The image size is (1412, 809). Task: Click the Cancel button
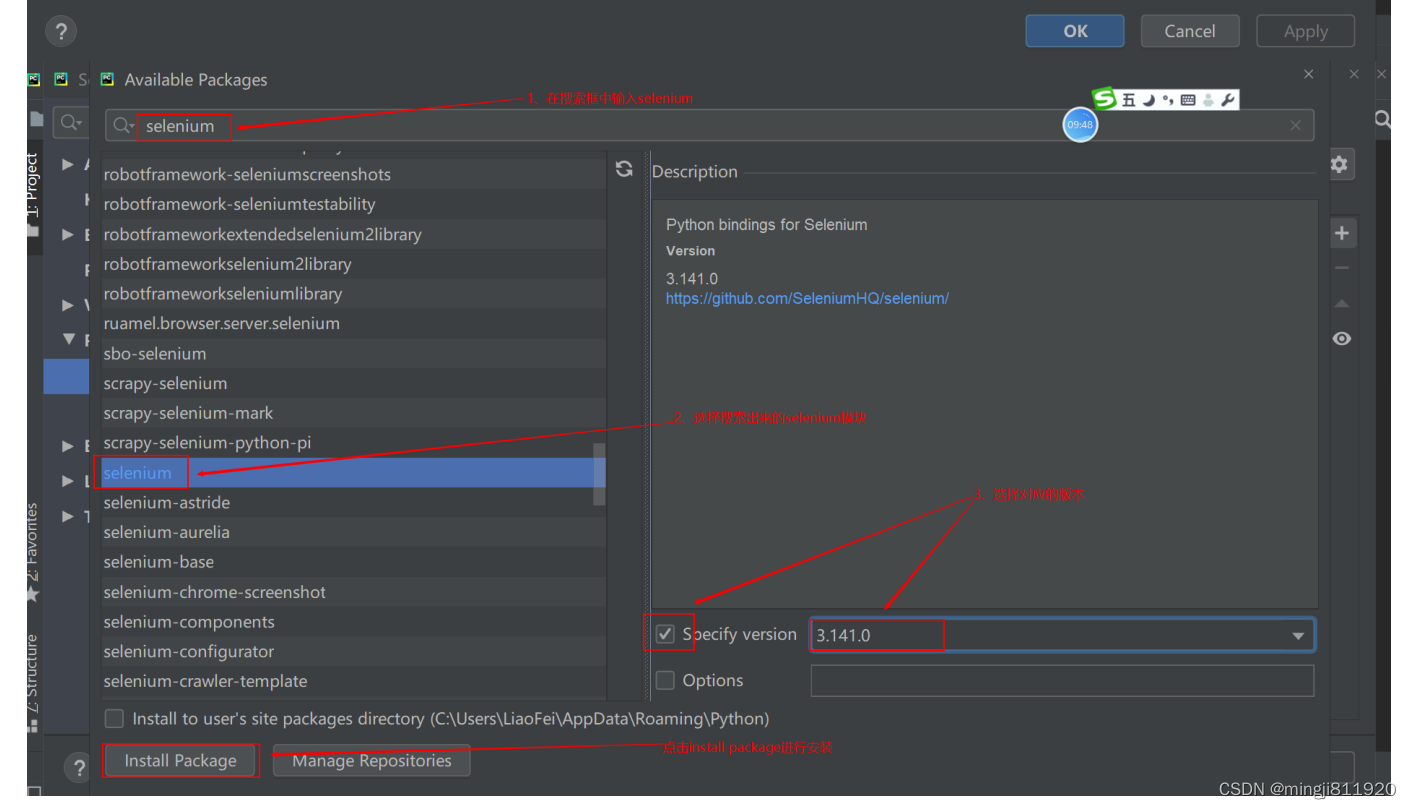click(x=1190, y=31)
